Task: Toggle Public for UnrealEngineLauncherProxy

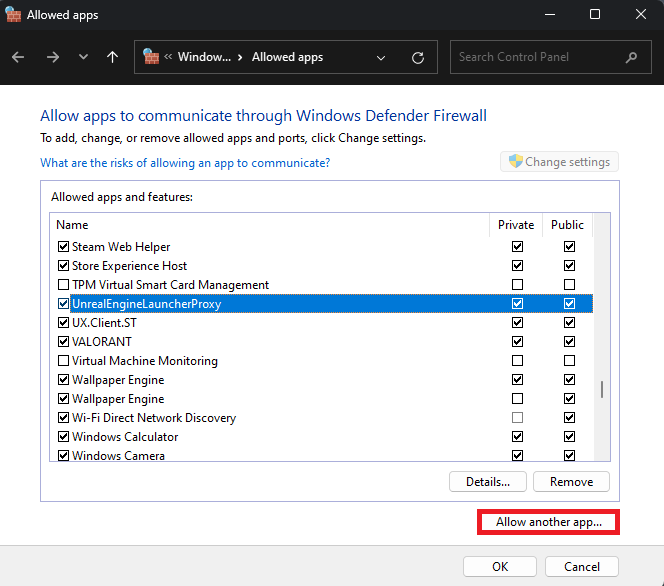Action: coord(569,304)
